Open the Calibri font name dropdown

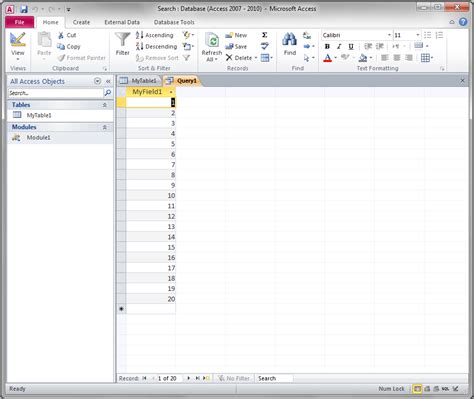coord(389,35)
